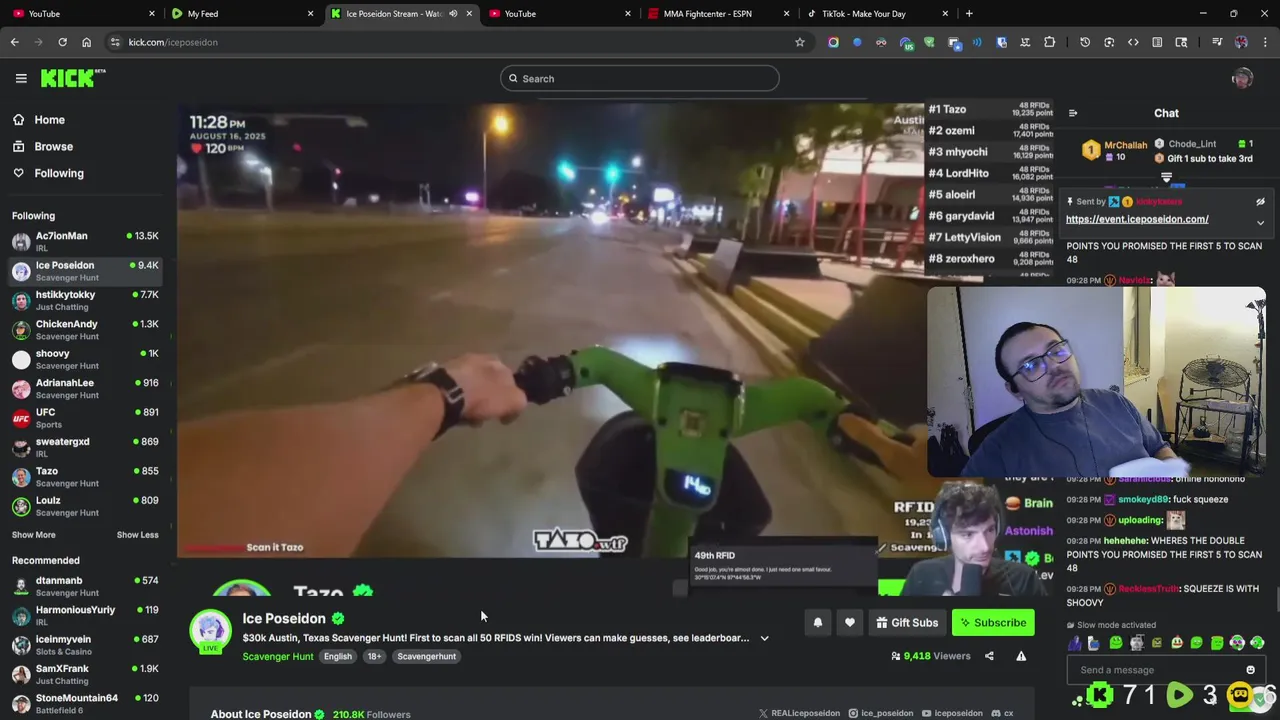Open REALiceposeidon X profile link

point(799,713)
